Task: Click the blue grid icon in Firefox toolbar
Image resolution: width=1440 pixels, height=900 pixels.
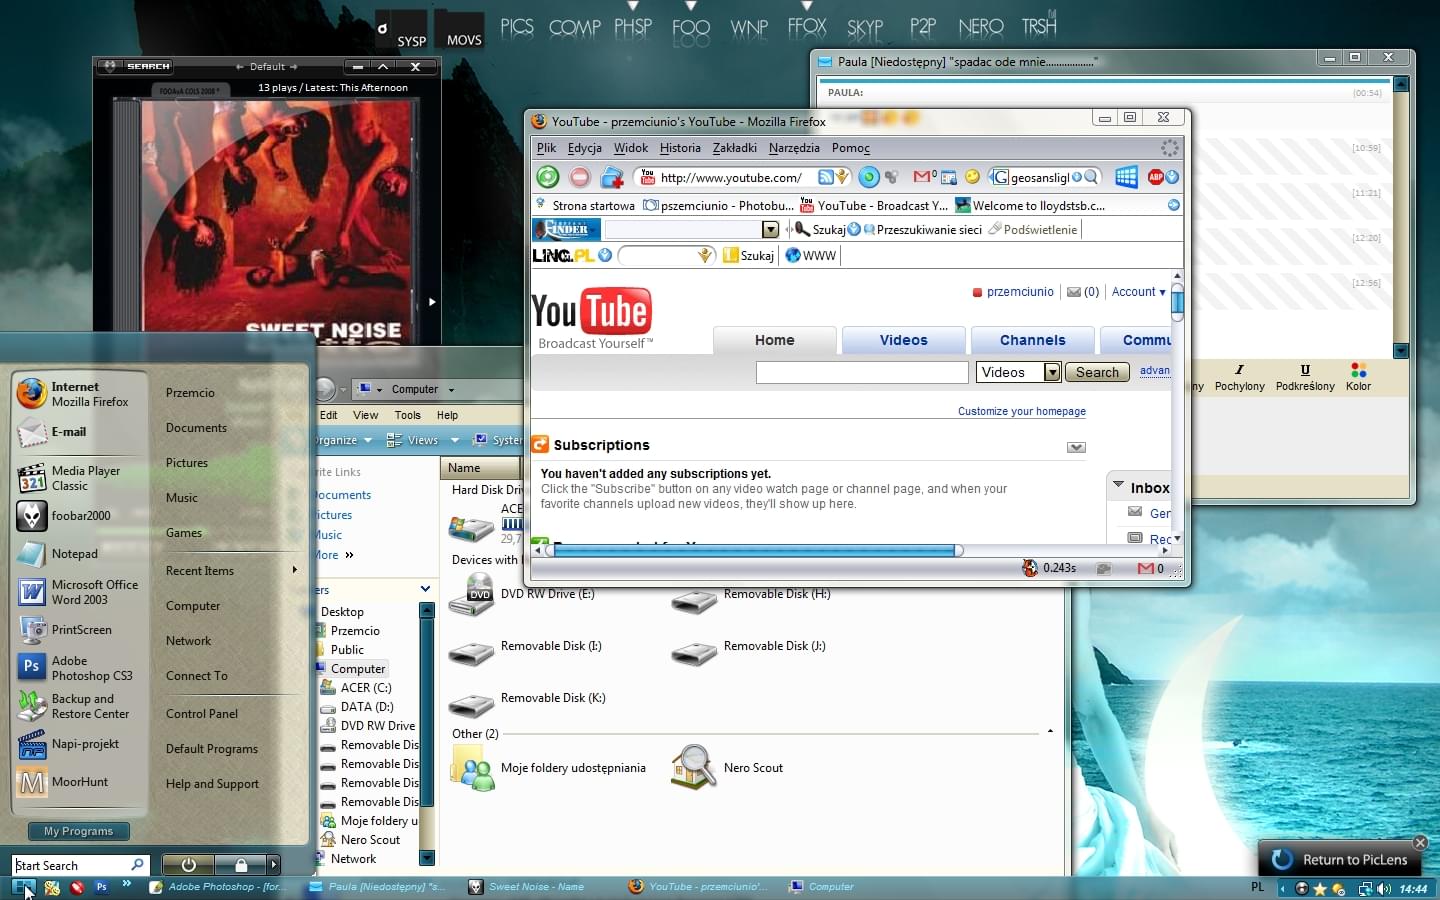Action: 1126,177
